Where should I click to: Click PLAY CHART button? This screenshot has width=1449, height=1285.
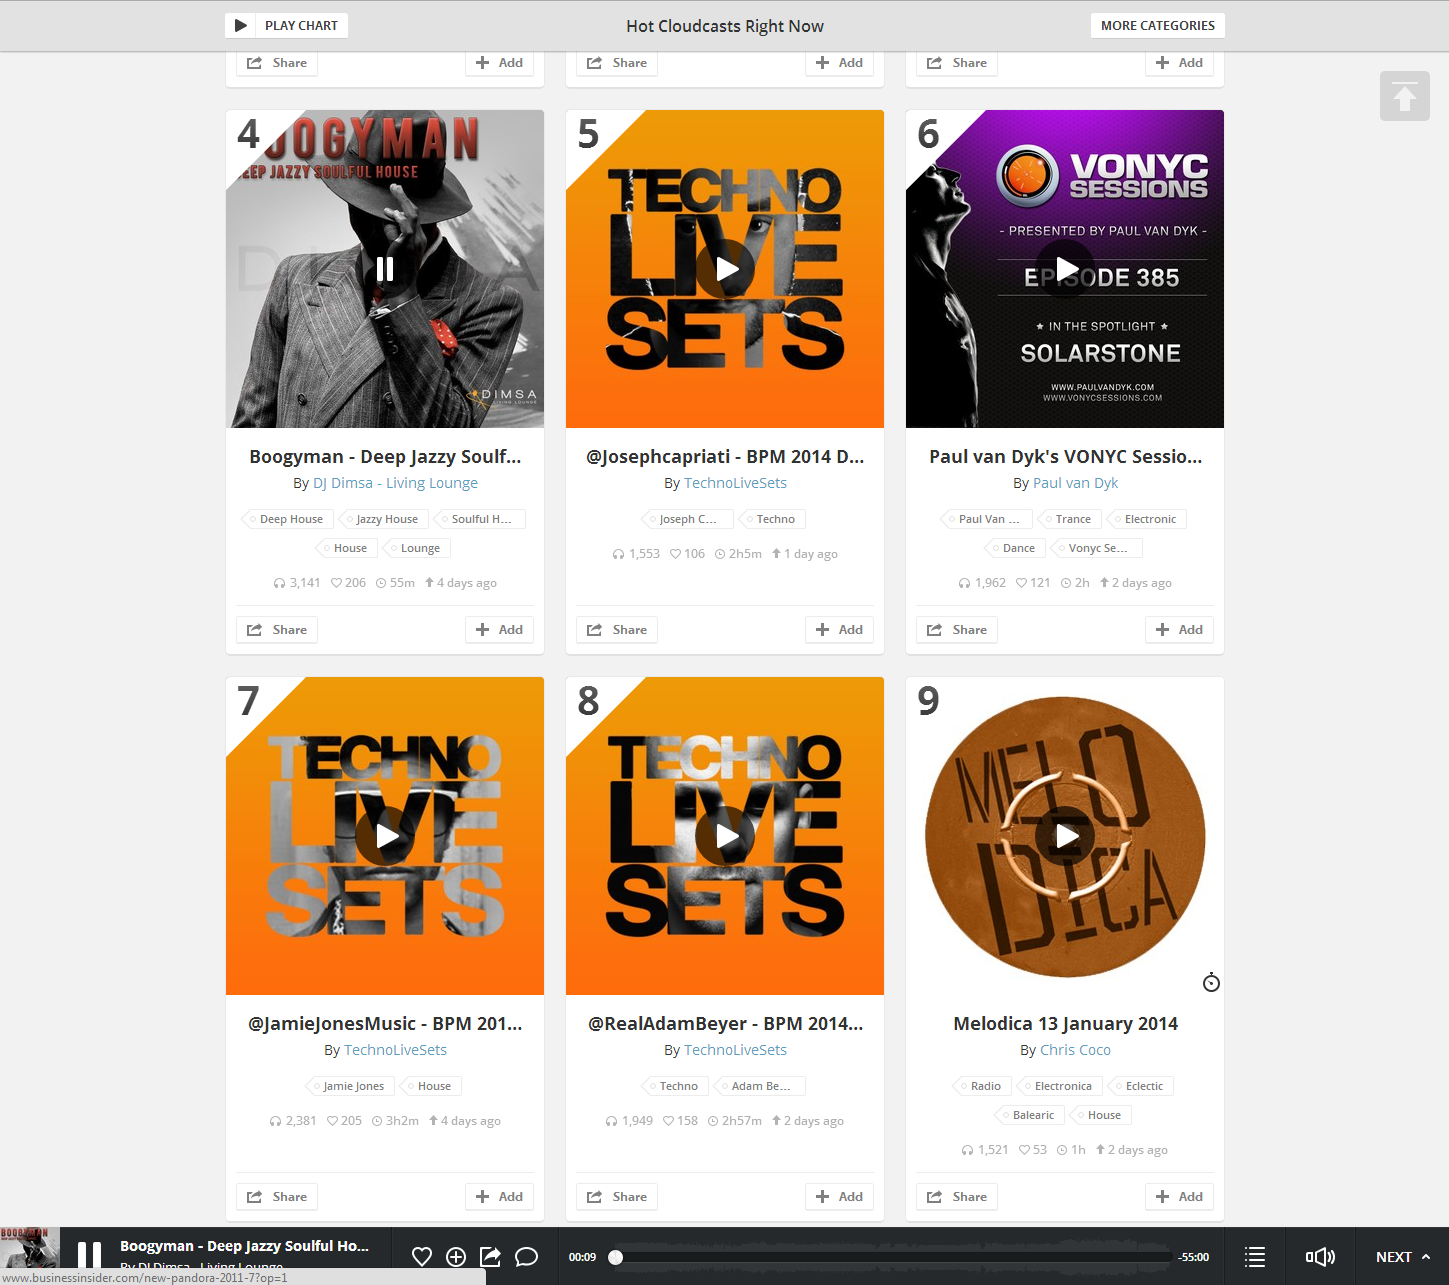coord(287,26)
